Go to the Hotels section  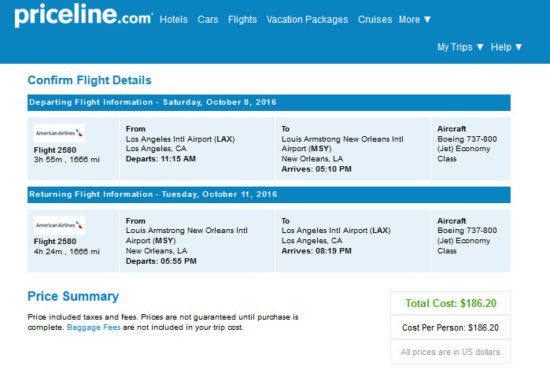(174, 20)
